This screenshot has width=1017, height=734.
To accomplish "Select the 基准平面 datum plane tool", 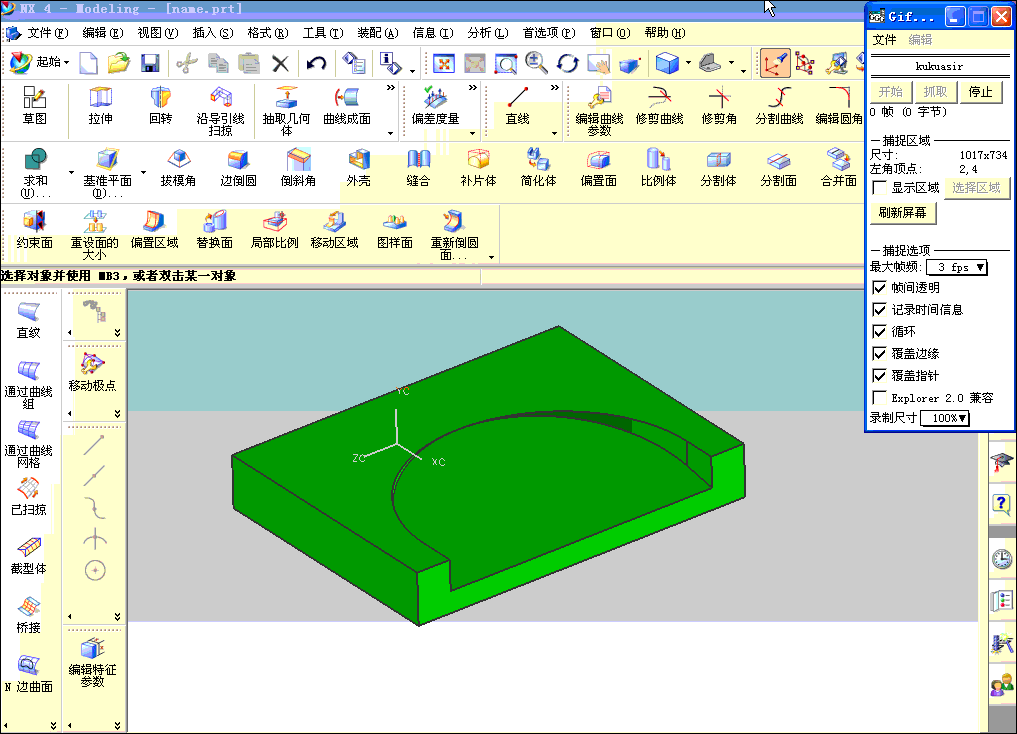I will click(107, 172).
